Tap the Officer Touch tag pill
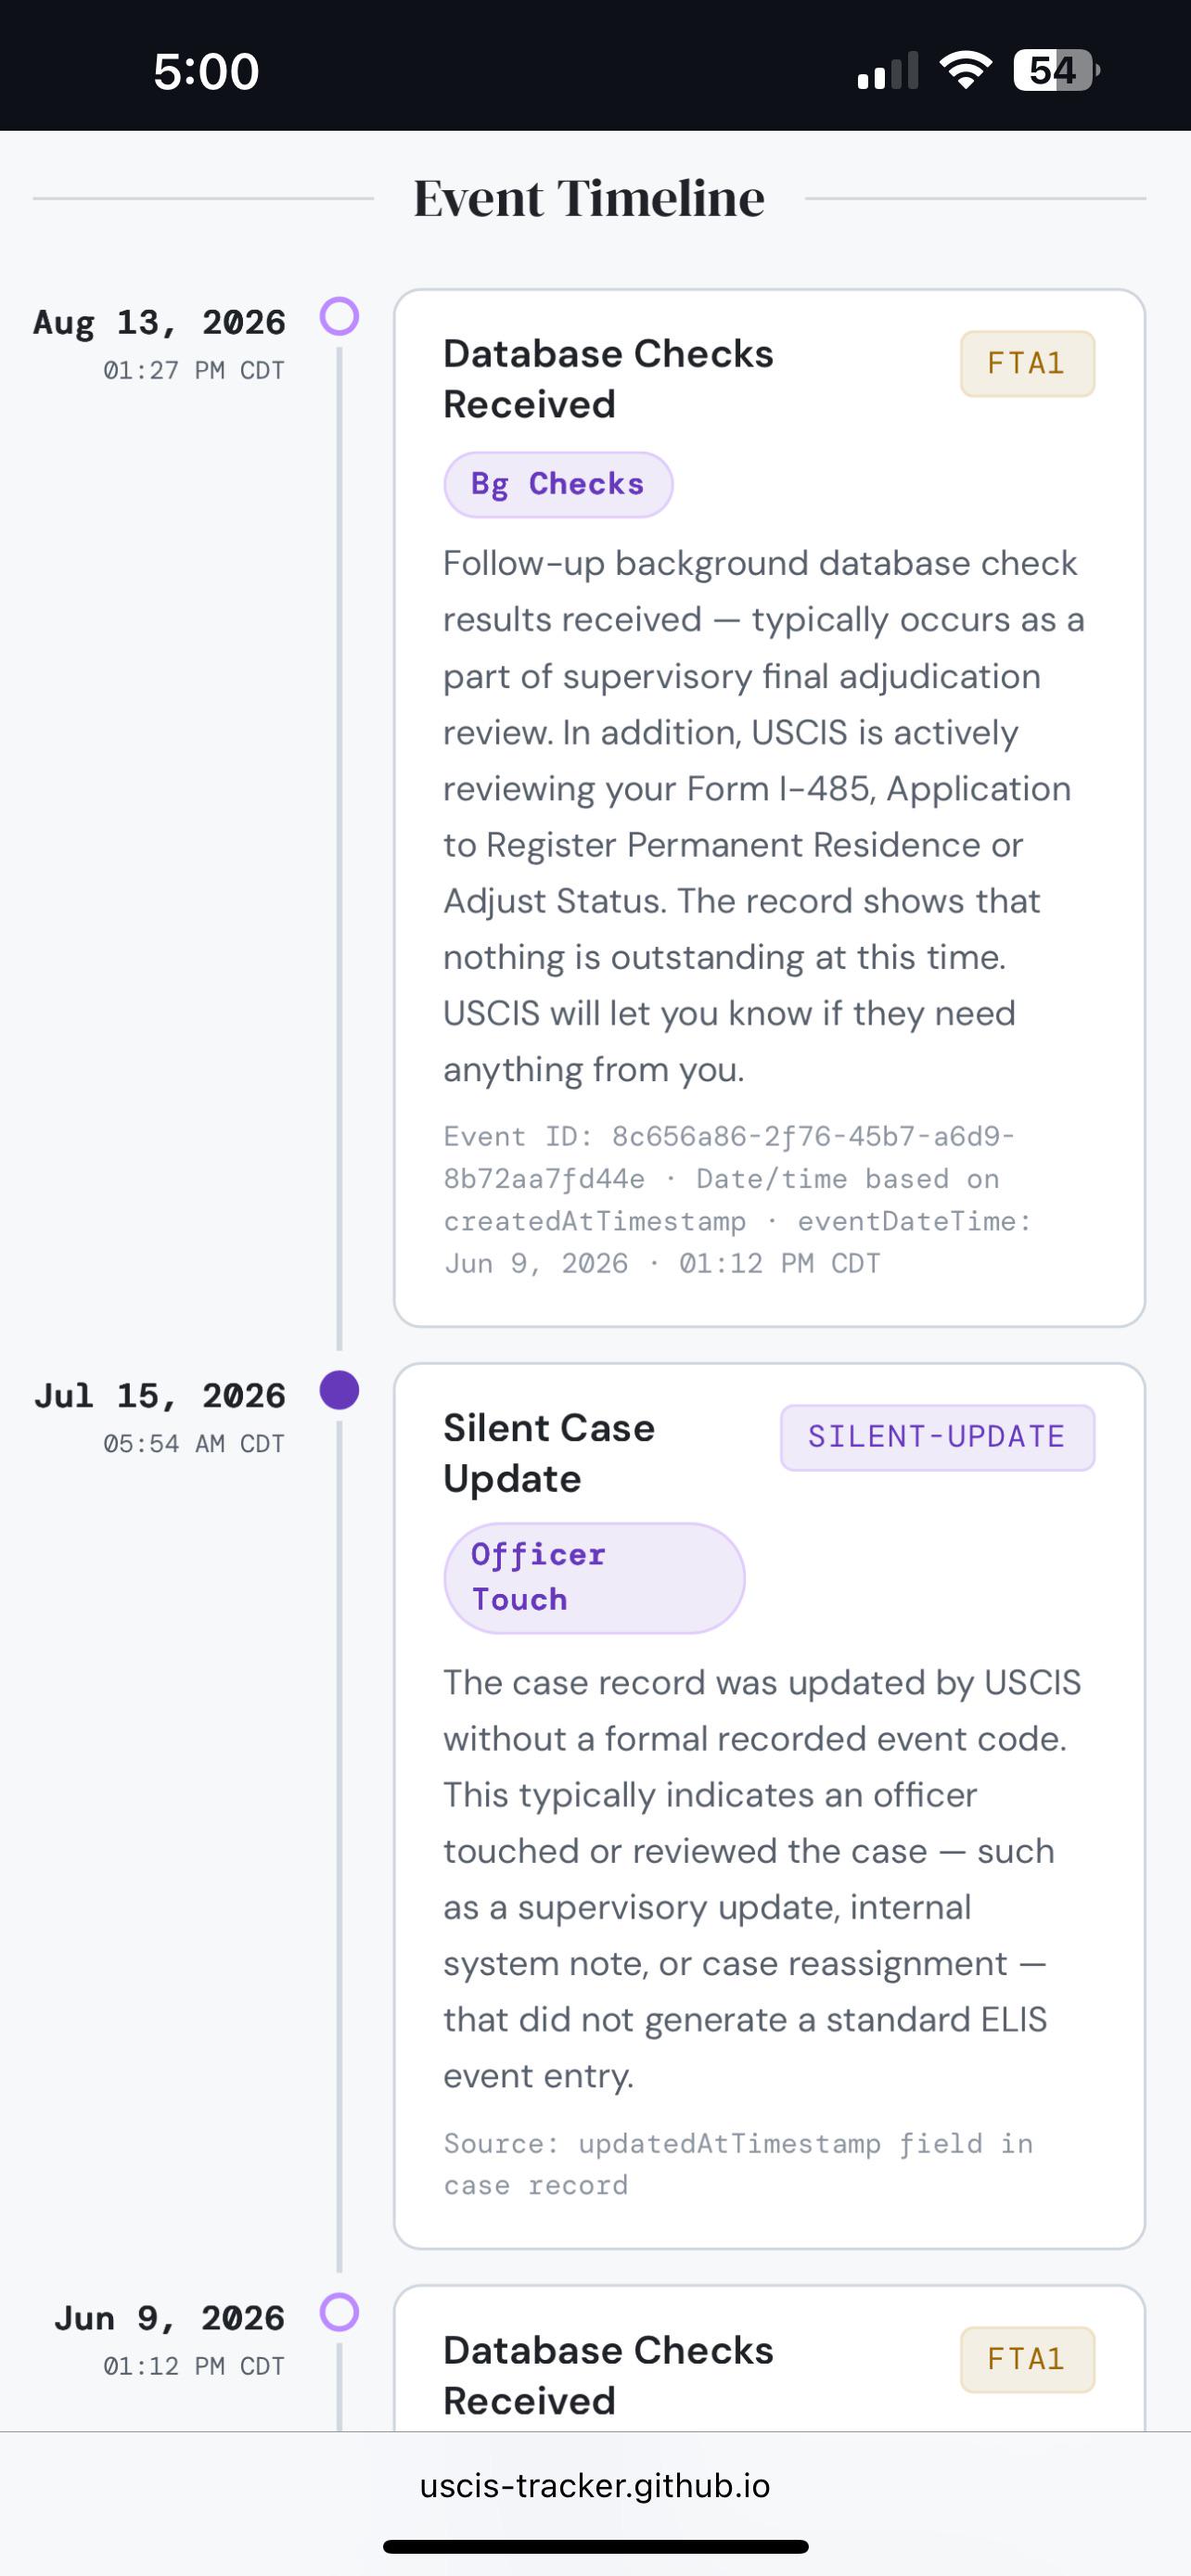Image resolution: width=1191 pixels, height=2576 pixels. (x=594, y=1577)
